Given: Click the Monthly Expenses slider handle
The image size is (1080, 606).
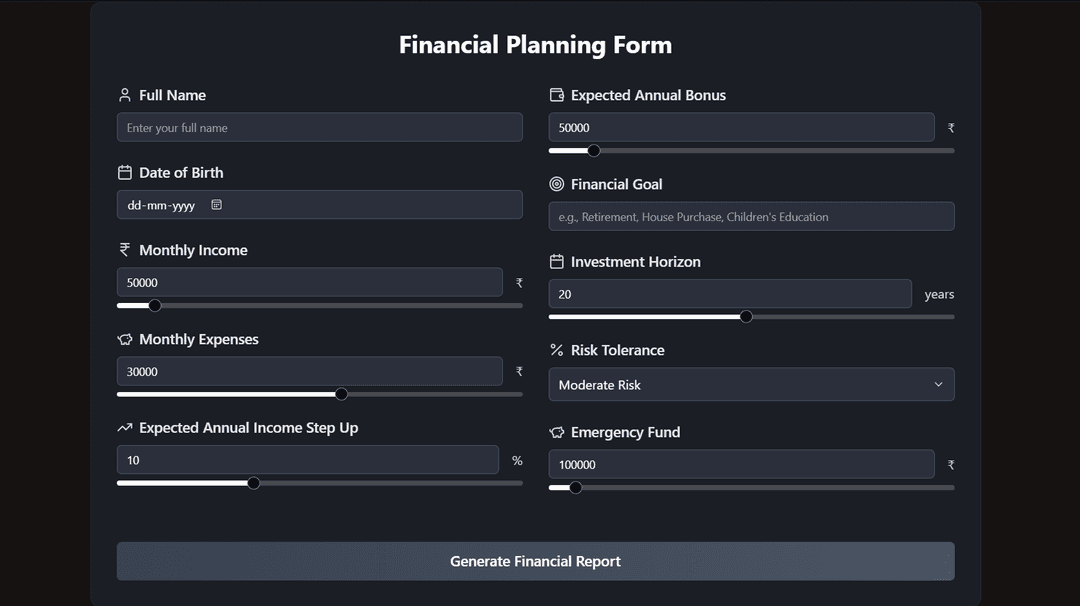Looking at the screenshot, I should tap(341, 394).
